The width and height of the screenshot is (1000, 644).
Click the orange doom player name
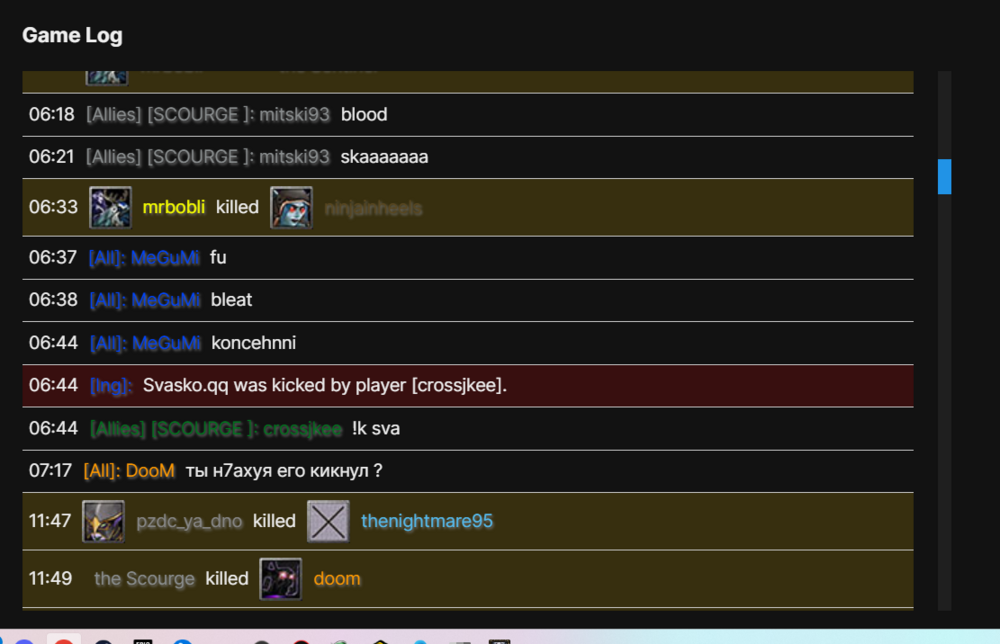(x=337, y=579)
